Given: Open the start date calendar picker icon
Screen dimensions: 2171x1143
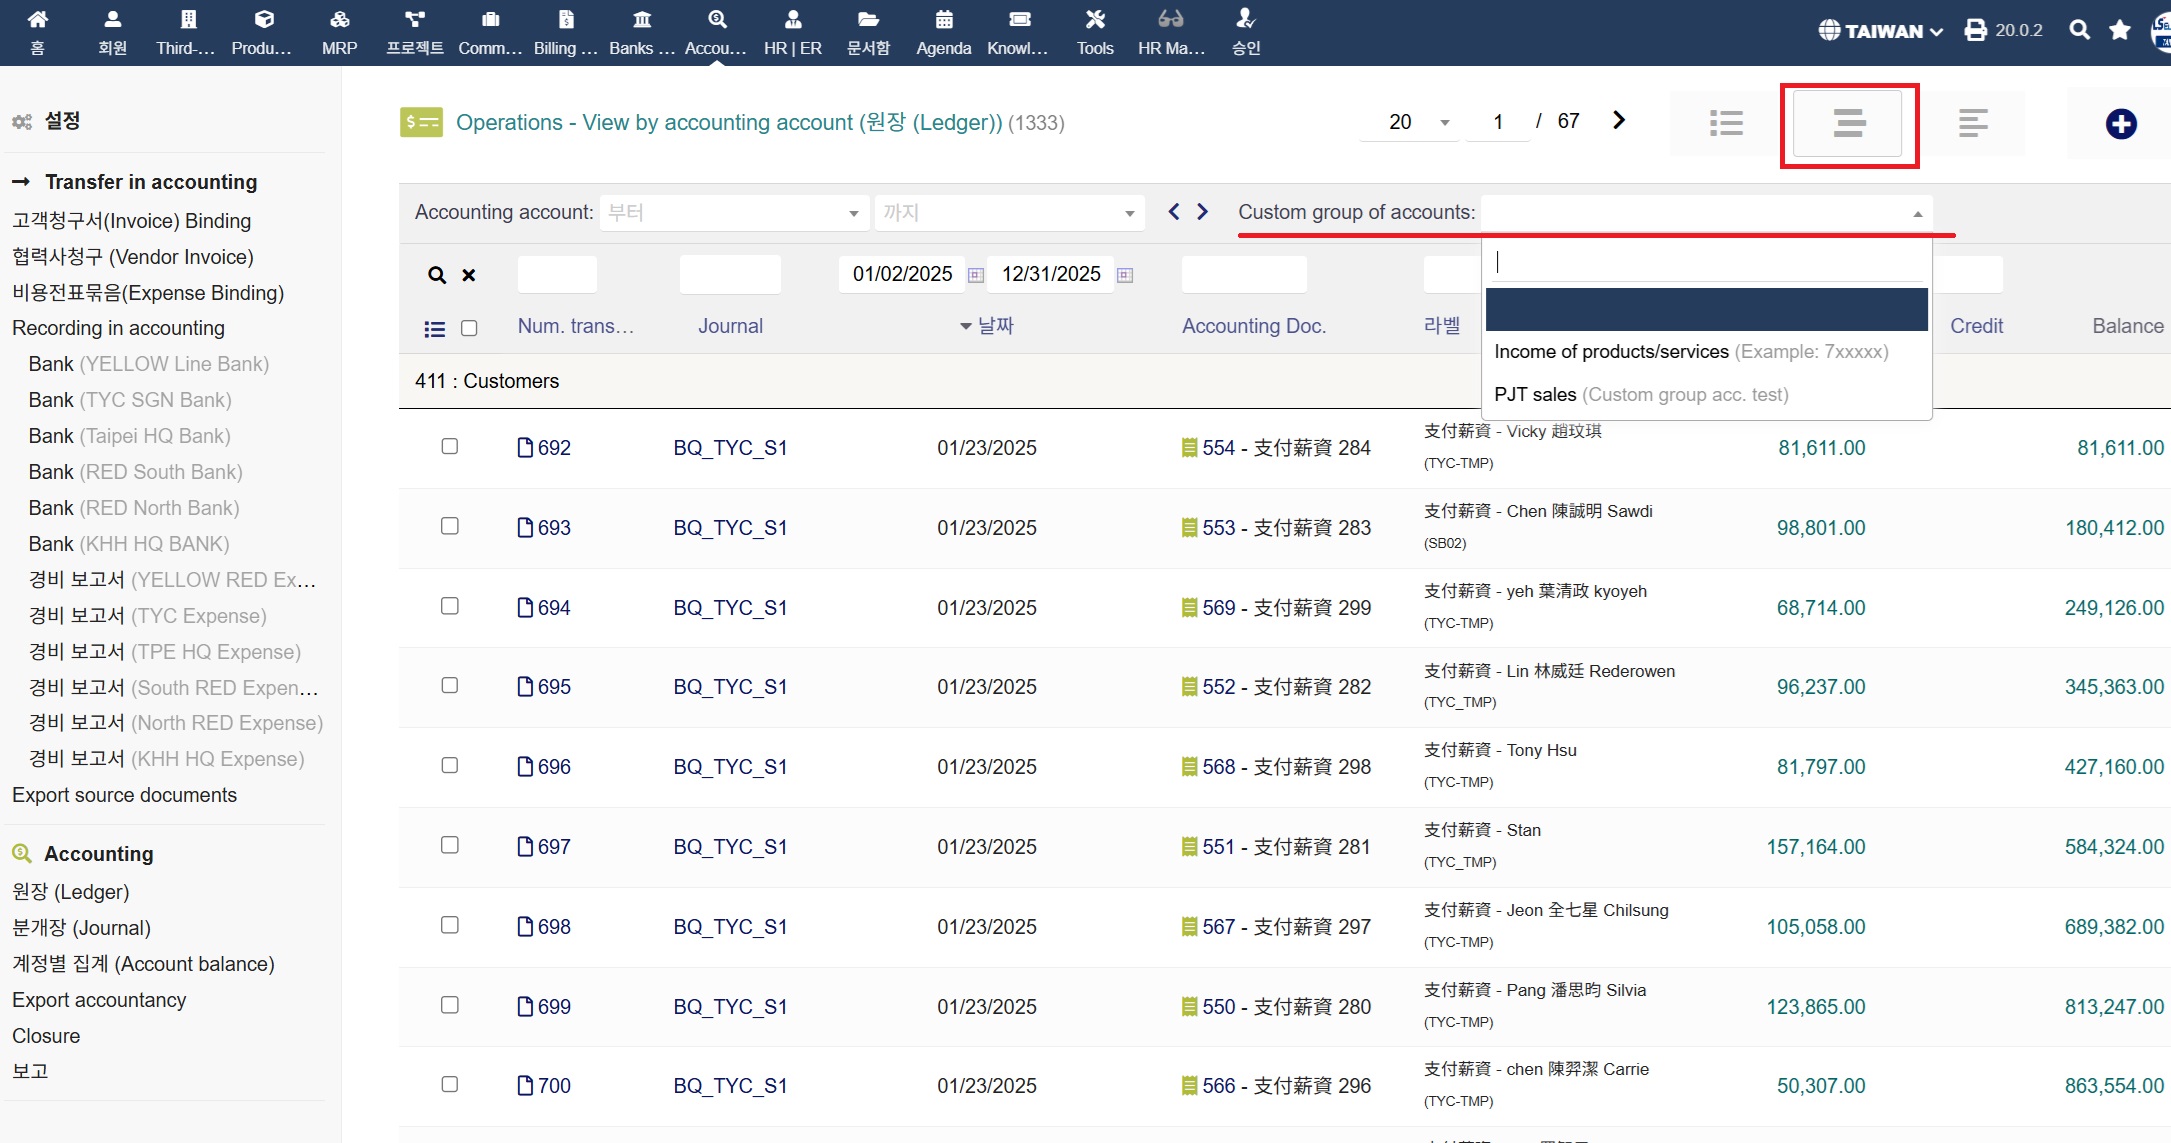Looking at the screenshot, I should click(976, 275).
